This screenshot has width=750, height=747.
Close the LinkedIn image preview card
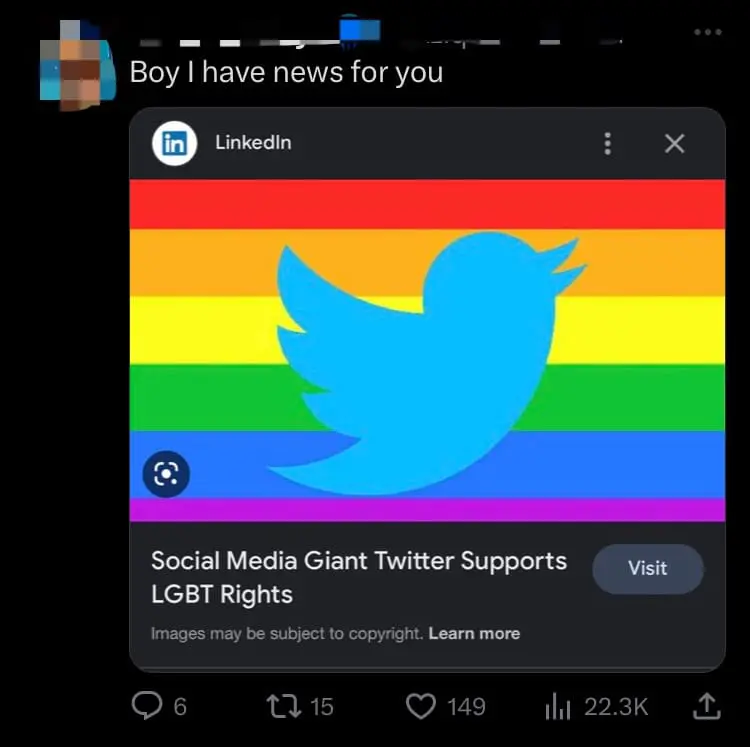tap(675, 143)
